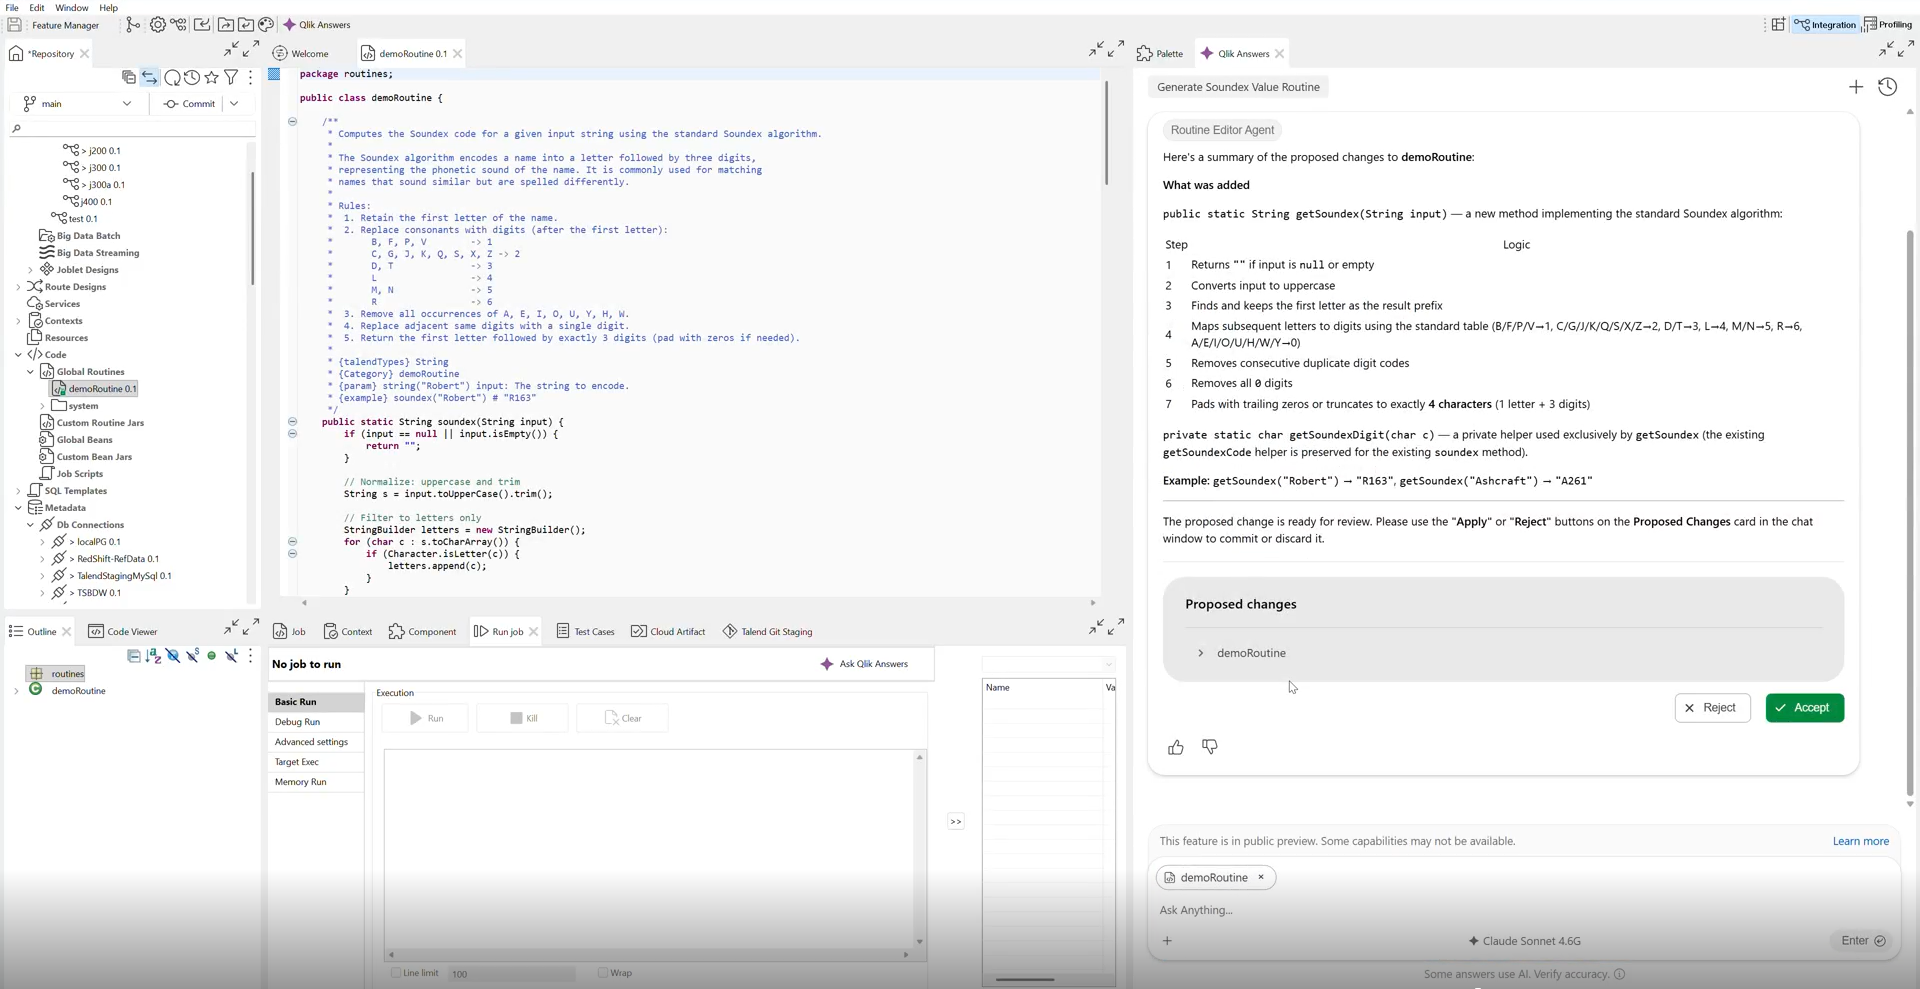Open project settings gear icon
The height and width of the screenshot is (989, 1920).
point(157,24)
